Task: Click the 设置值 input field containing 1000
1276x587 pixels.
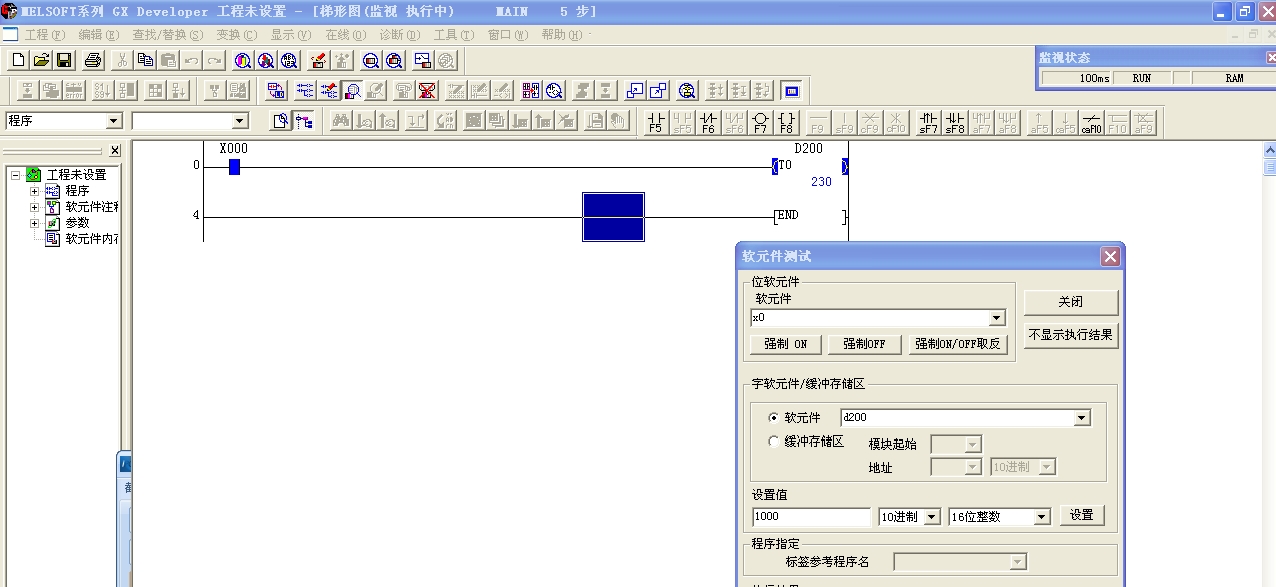Action: tap(811, 517)
